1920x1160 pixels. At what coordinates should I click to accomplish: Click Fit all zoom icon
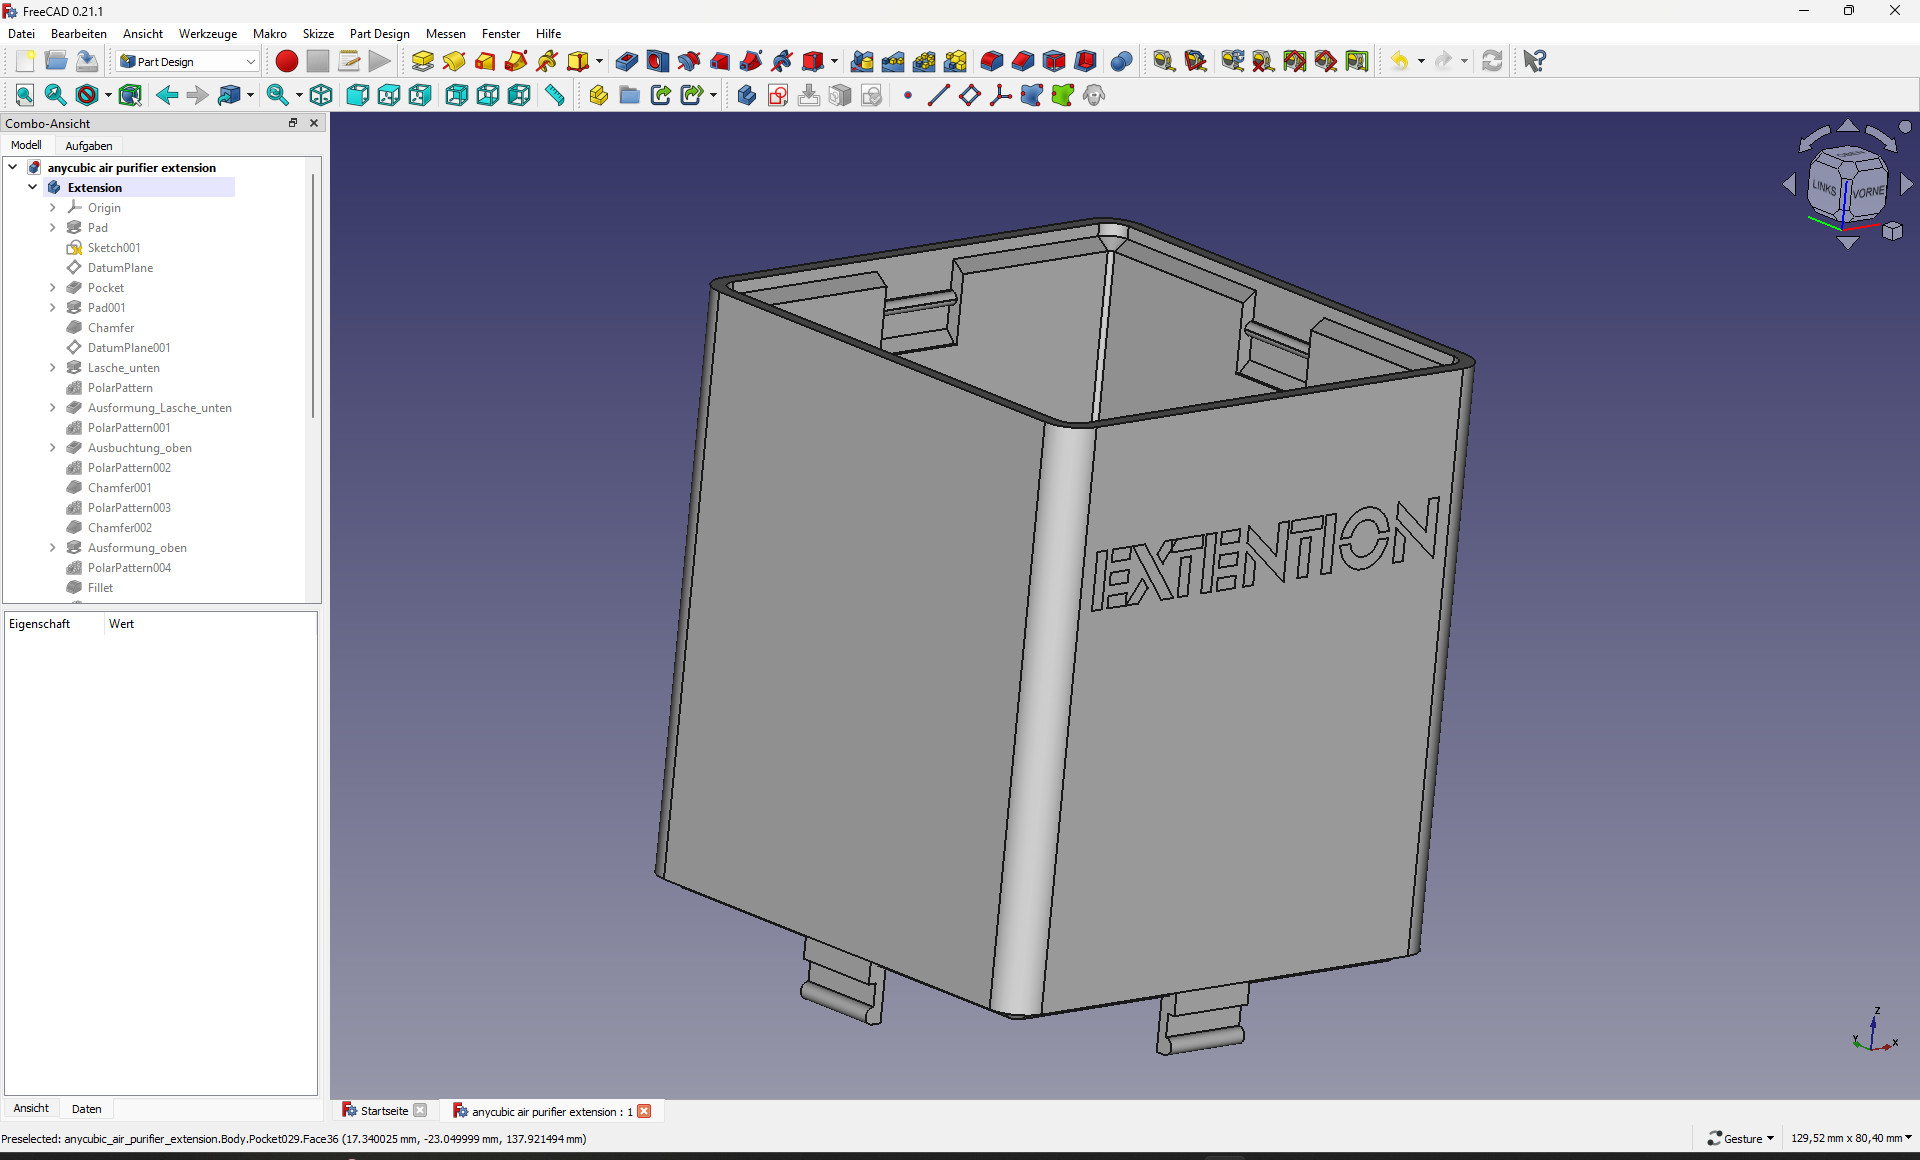coord(24,95)
